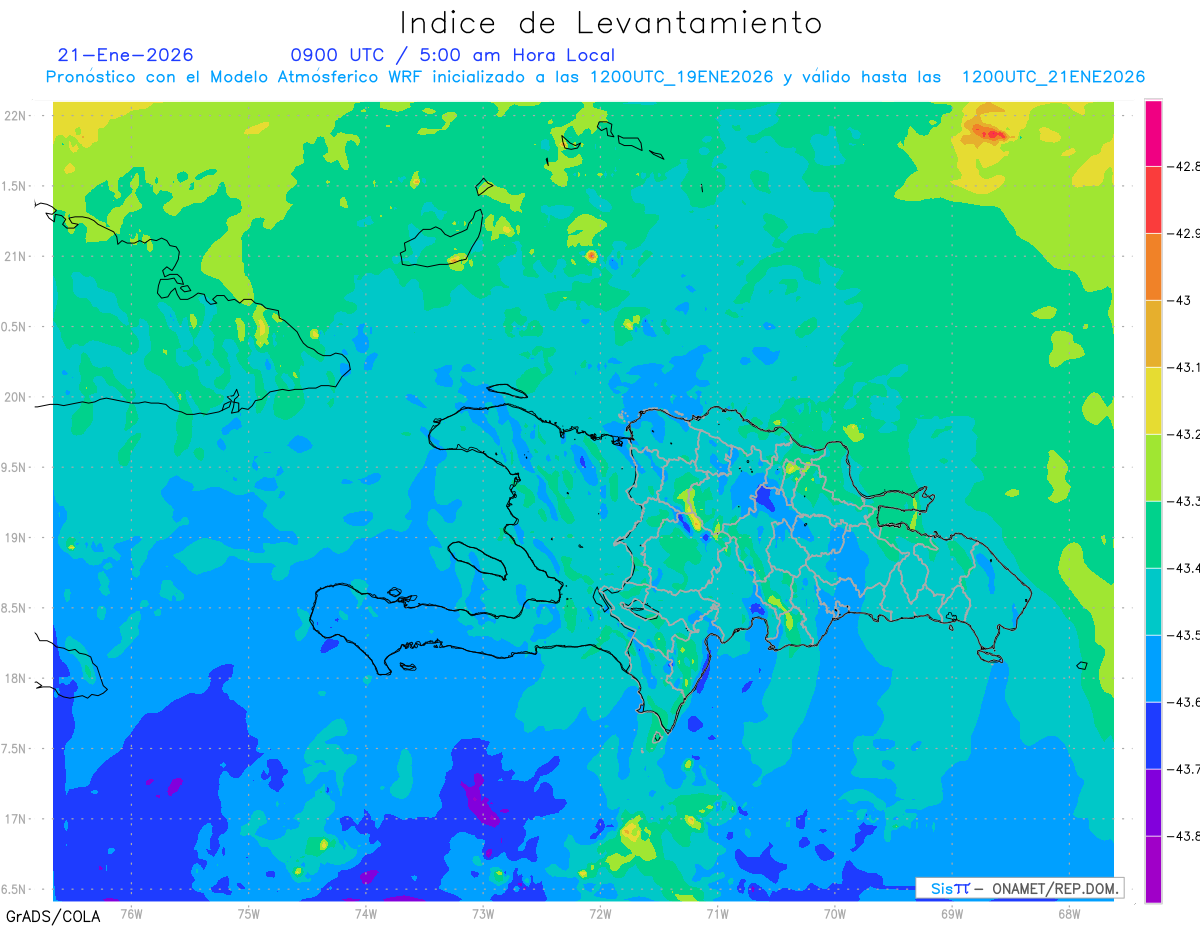
Task: Click the '70W' longitude axis label
Action: [834, 913]
